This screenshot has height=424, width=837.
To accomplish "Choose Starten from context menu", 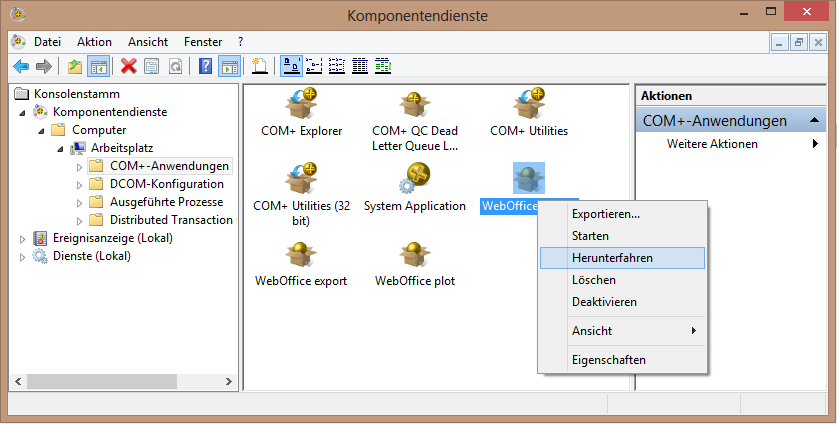I will pos(622,236).
